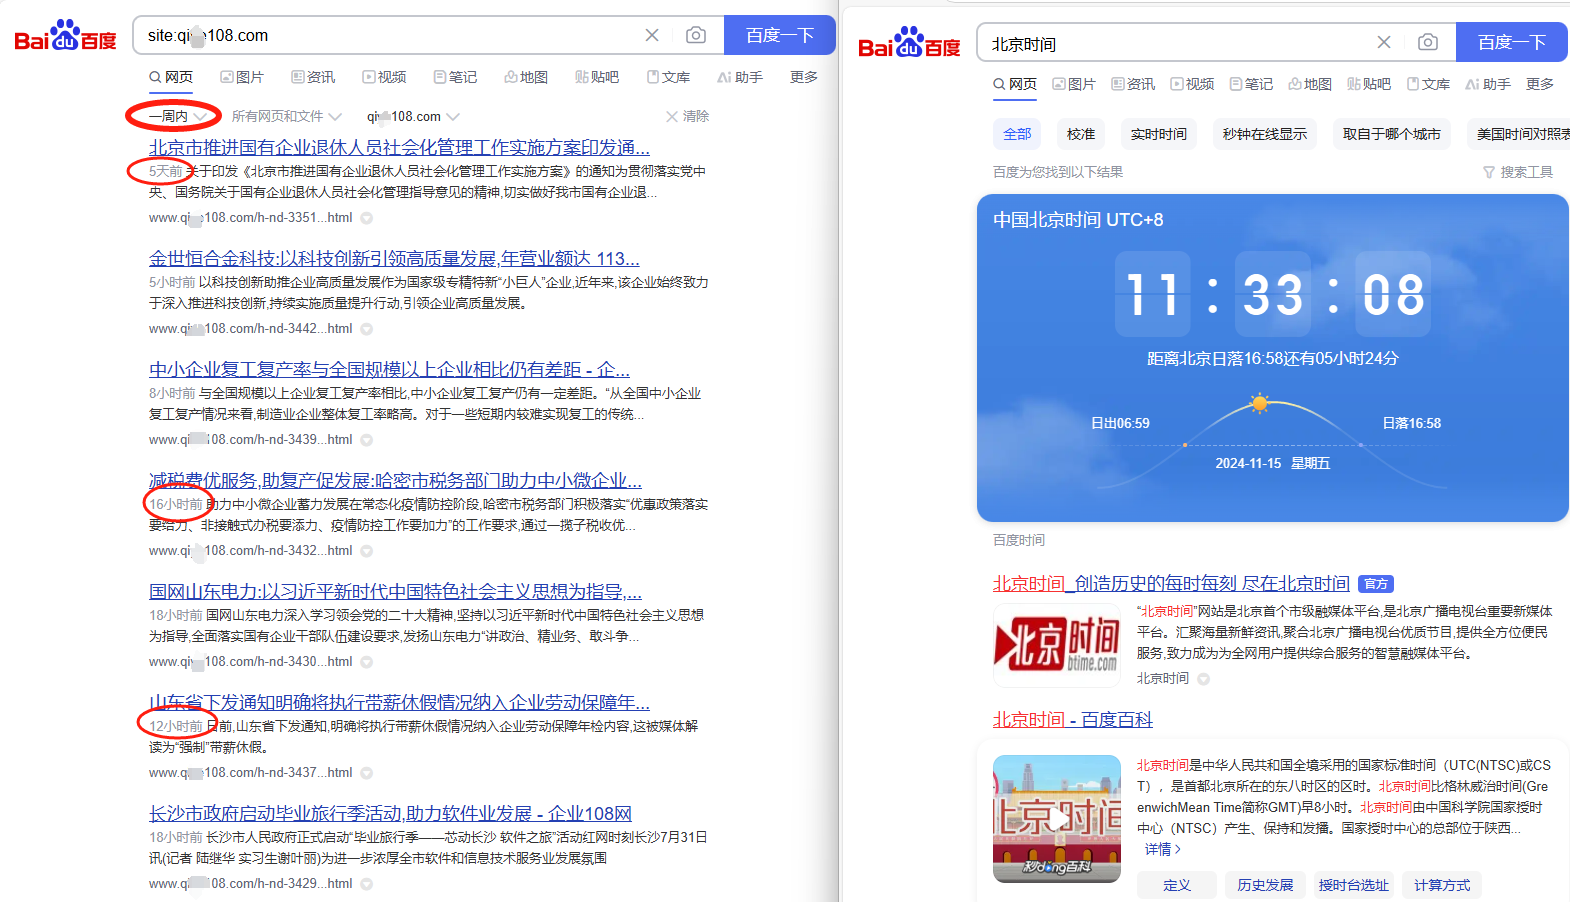Open AI 助手 tab in right window
The image size is (1570, 902).
(x=1488, y=84)
